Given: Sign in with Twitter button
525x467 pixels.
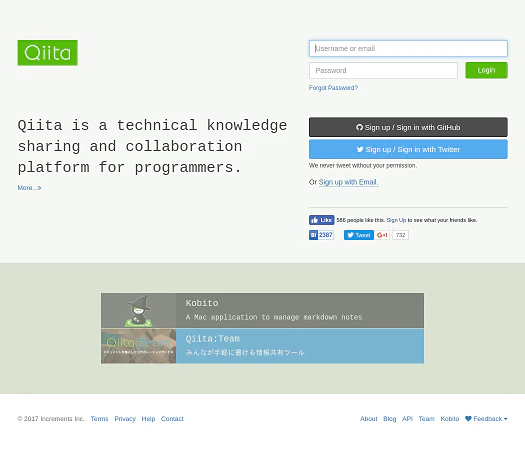Looking at the screenshot, I should [x=408, y=149].
